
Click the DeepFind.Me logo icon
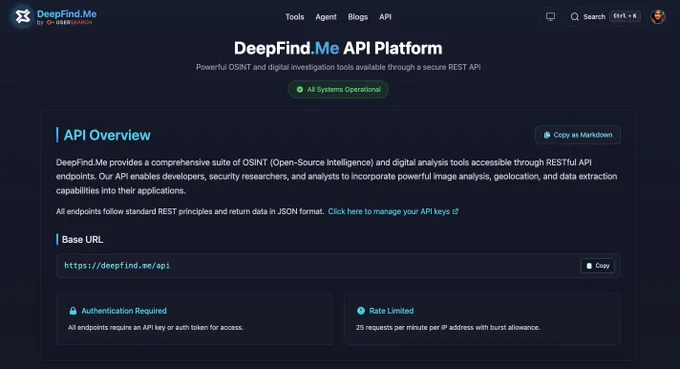[x=23, y=16]
